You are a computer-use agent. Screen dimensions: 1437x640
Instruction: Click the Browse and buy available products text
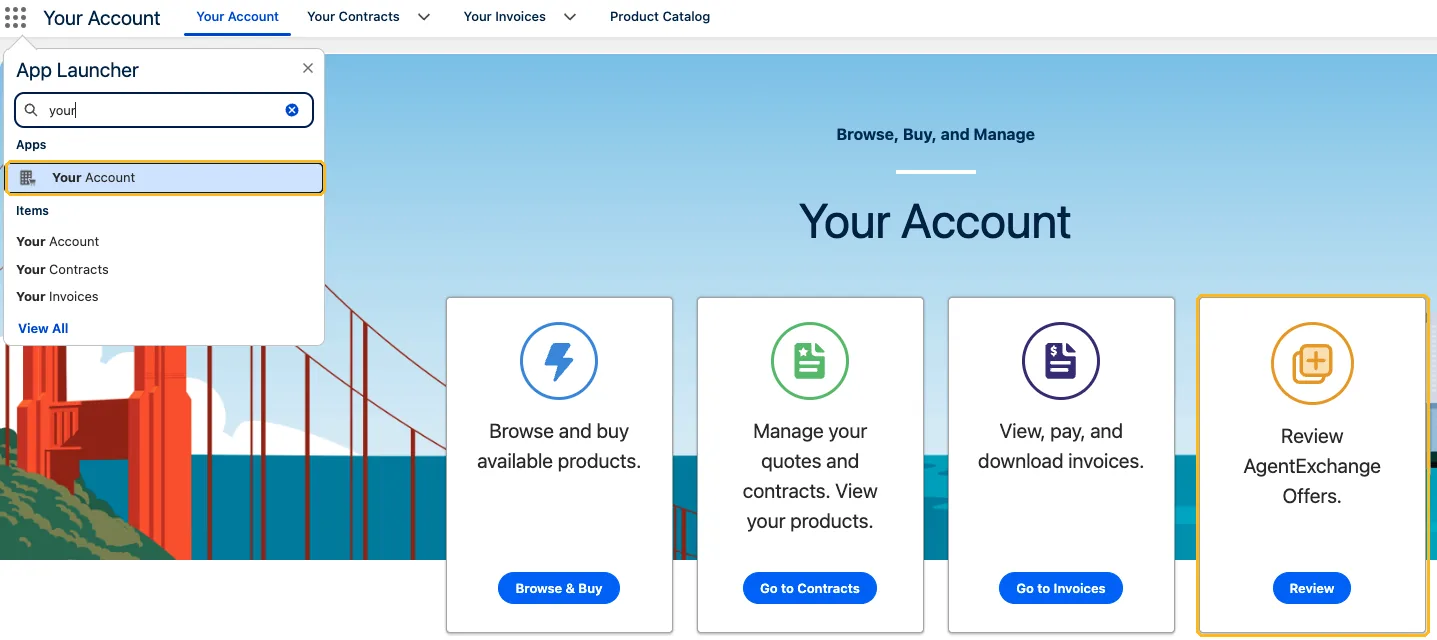559,447
